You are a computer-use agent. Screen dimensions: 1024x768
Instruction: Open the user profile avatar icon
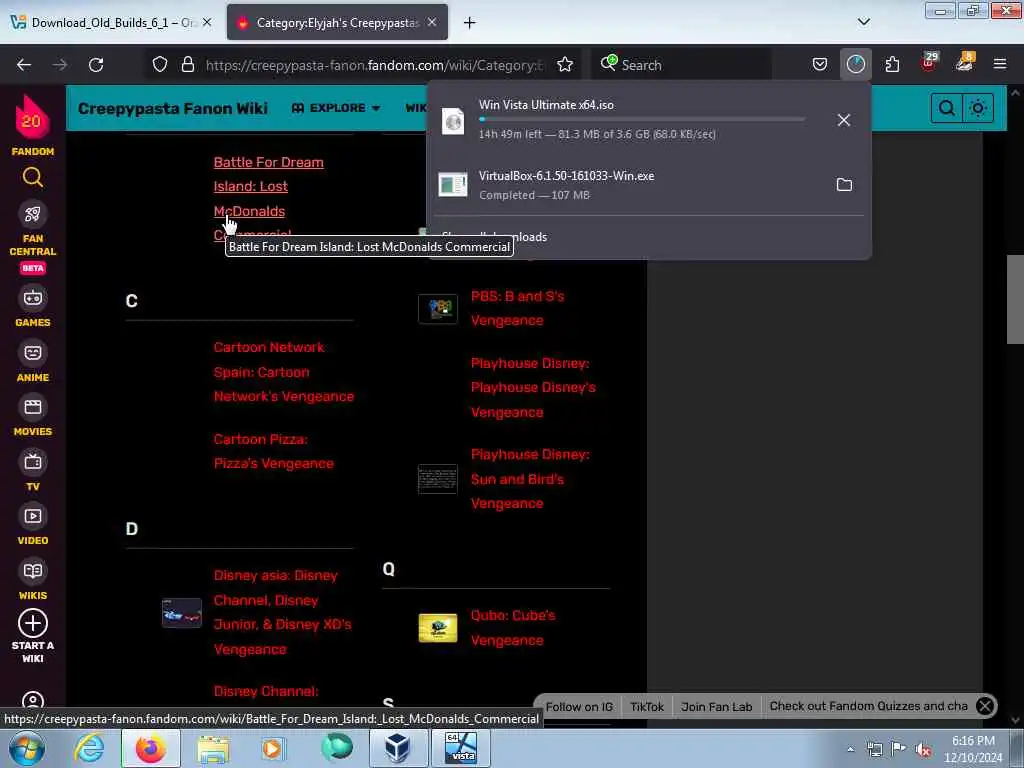(x=32, y=700)
